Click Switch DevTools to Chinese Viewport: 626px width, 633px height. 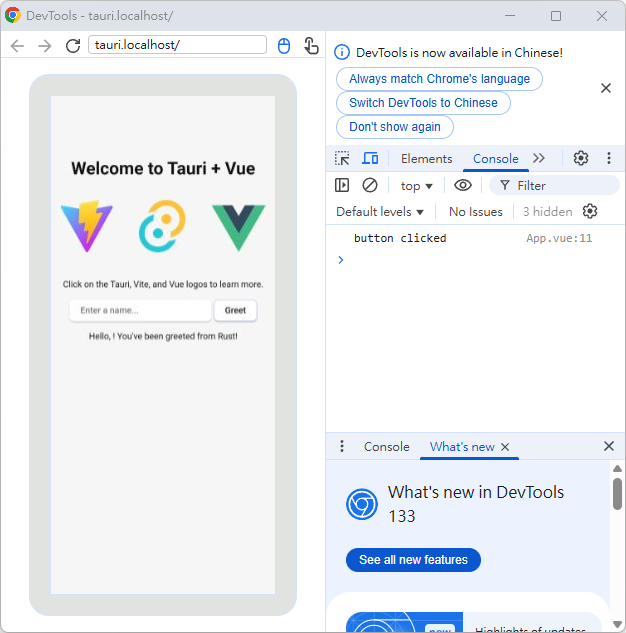(423, 103)
